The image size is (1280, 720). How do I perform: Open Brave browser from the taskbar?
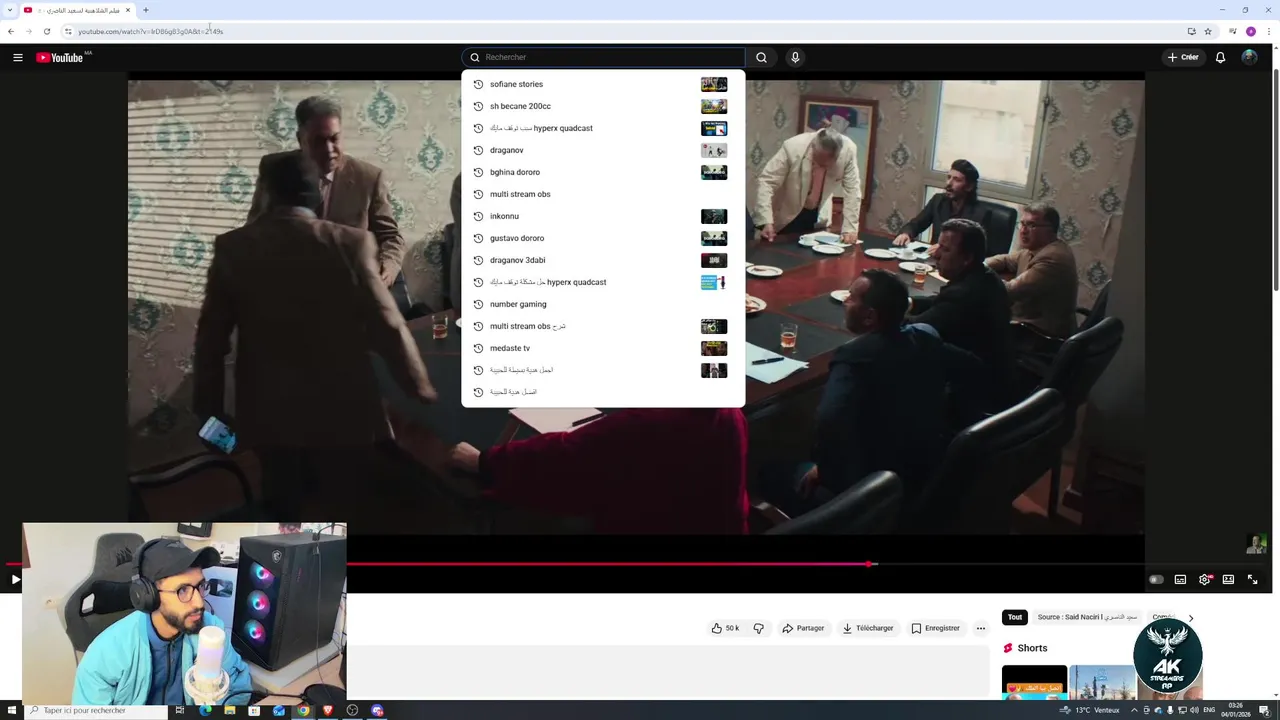pyautogui.click(x=327, y=710)
